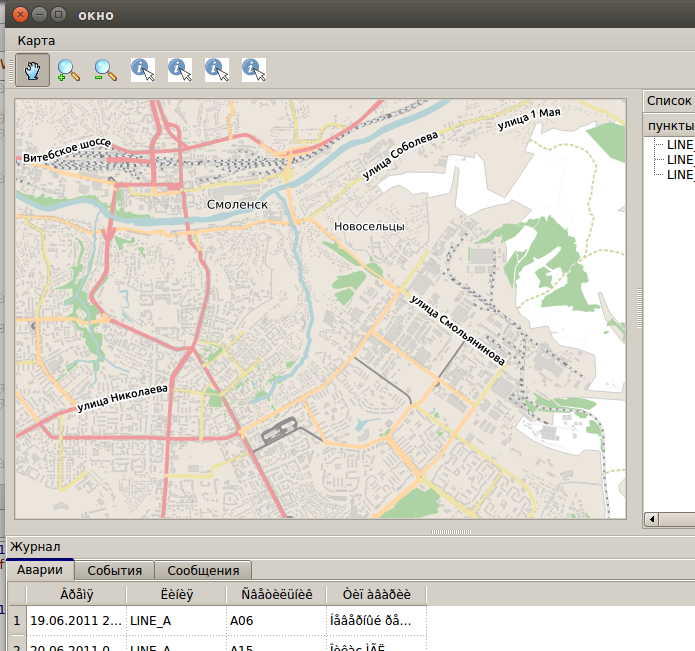695x651 pixels.
Task: Select row 1 header in journal table
Action: (16, 620)
